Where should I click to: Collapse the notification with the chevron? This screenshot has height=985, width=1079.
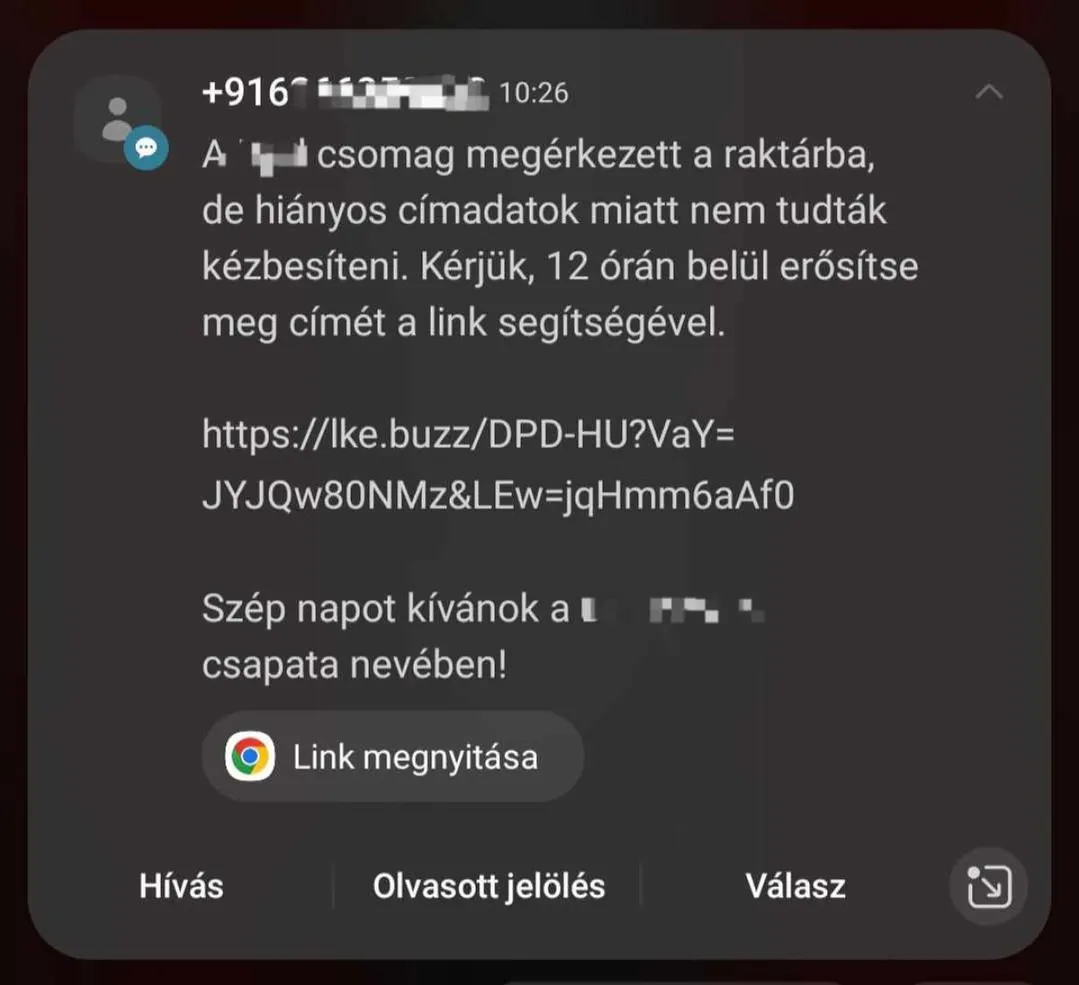coord(989,92)
